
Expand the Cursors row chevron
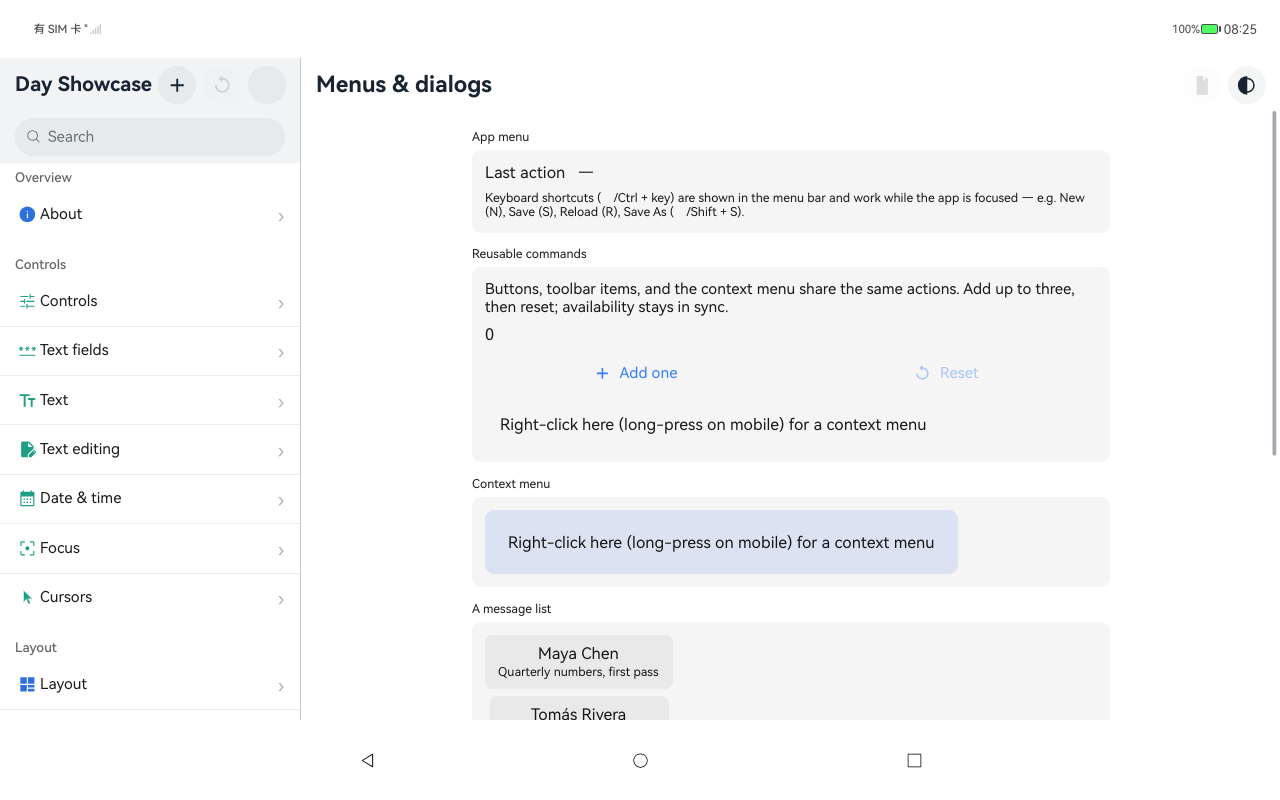281,599
